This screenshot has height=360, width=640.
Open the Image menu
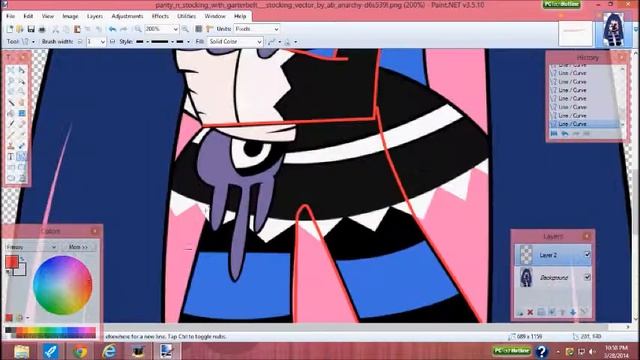click(x=70, y=16)
